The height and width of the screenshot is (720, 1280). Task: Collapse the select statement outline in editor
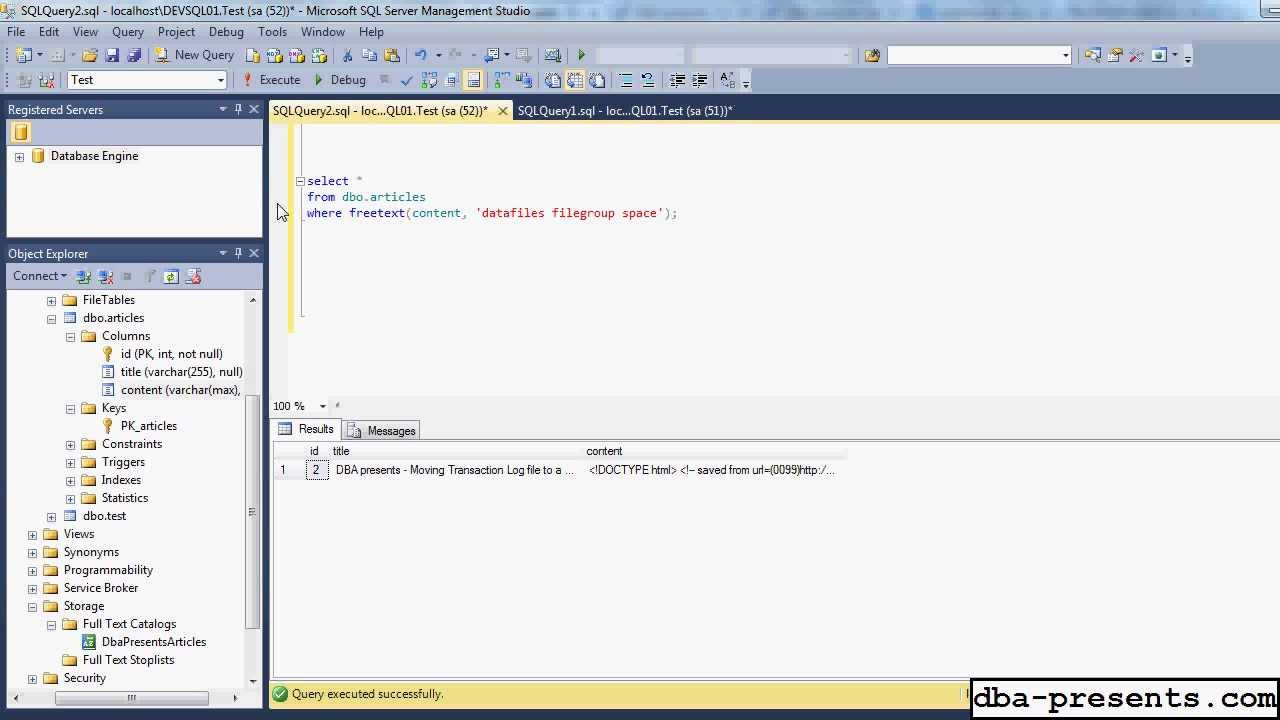(x=299, y=181)
